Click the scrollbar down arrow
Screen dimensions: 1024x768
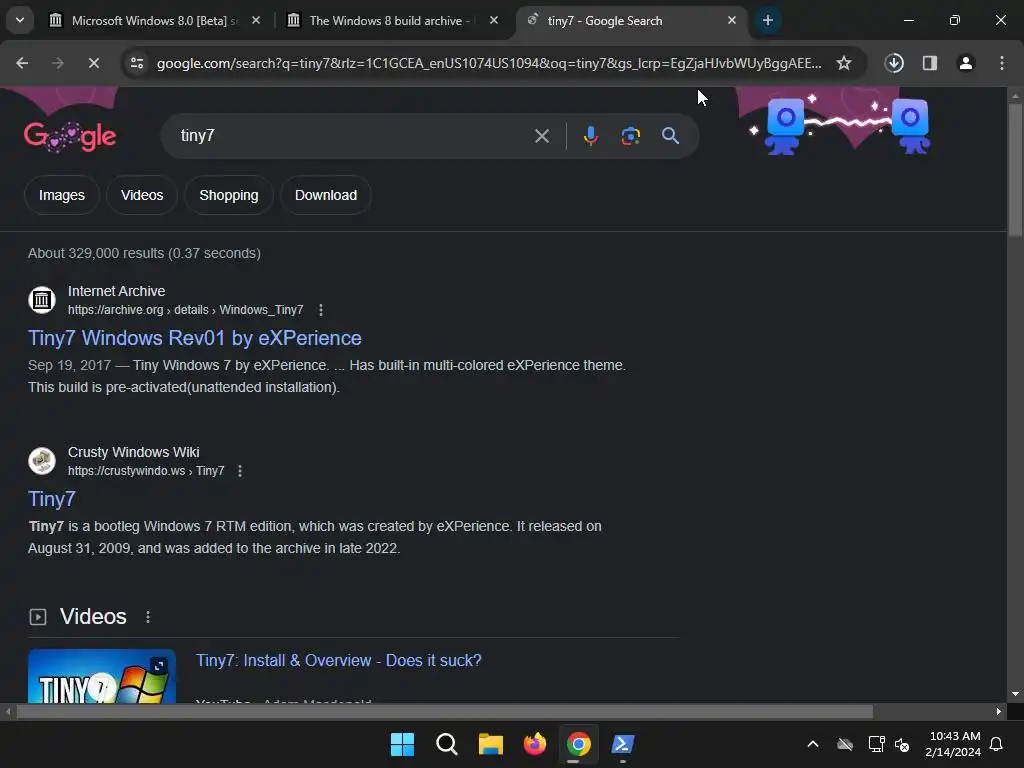coord(1015,694)
